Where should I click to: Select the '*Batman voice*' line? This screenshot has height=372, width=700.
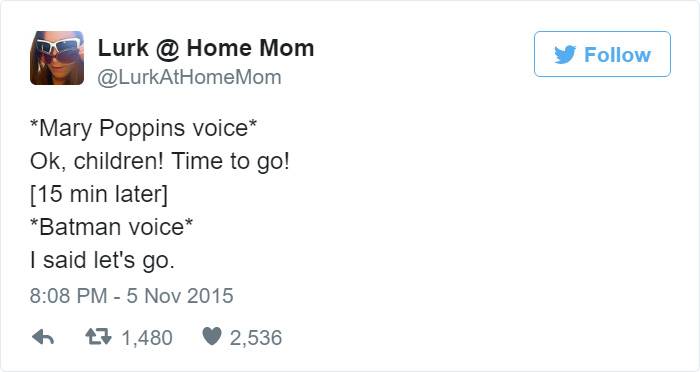coord(111,227)
